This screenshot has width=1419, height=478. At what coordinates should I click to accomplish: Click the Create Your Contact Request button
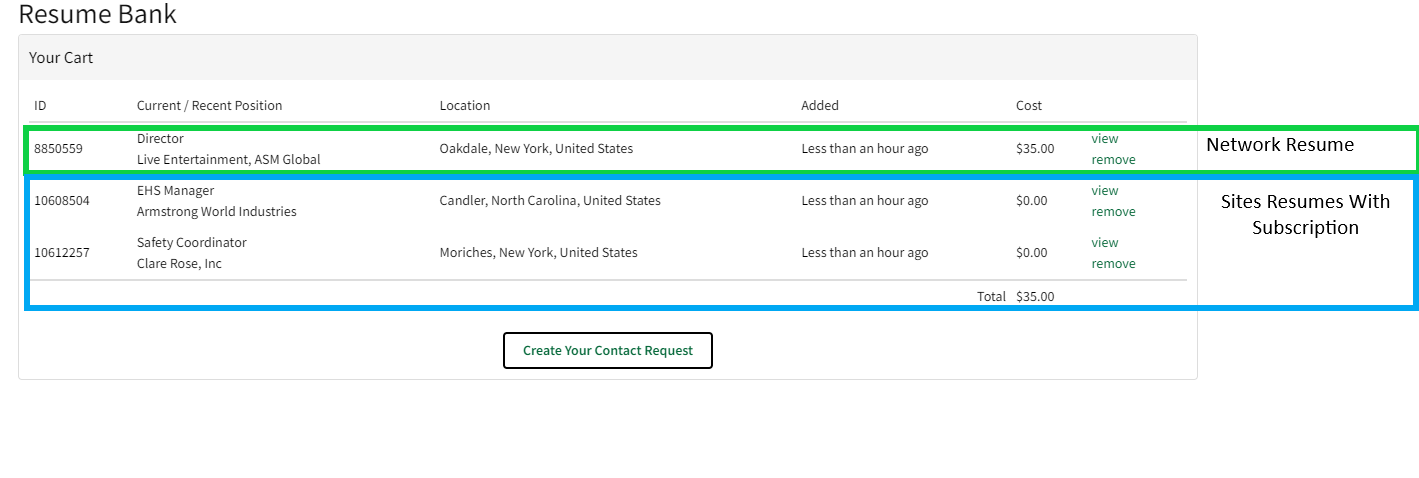click(607, 350)
